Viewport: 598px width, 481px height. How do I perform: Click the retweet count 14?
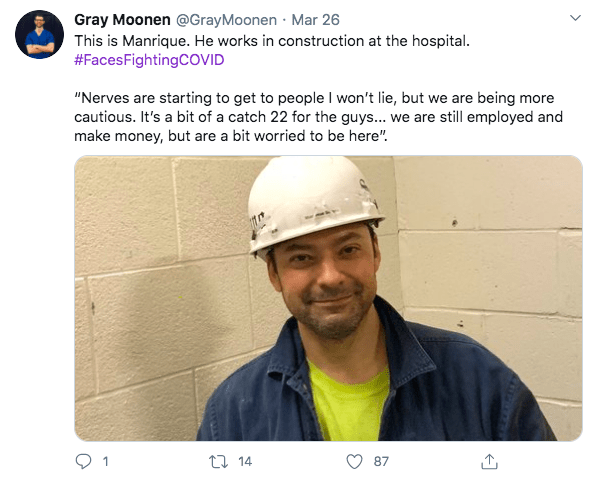(245, 462)
